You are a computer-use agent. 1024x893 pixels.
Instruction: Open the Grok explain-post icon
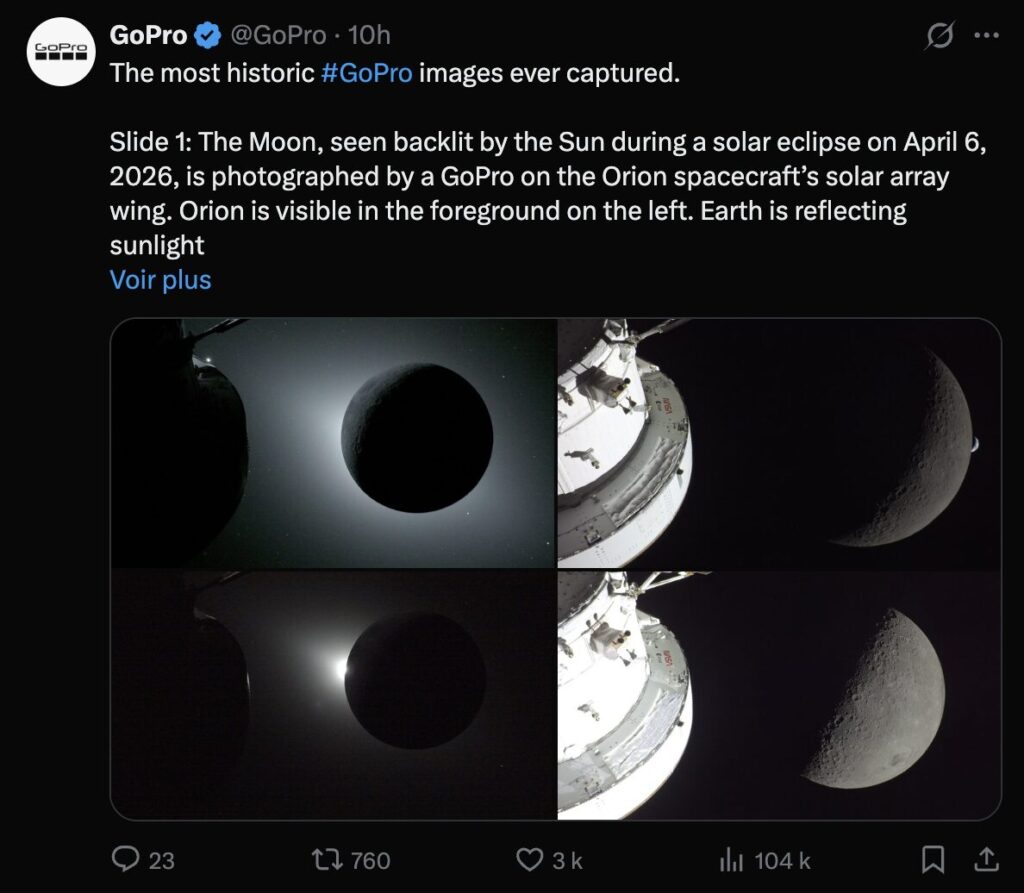tap(940, 36)
